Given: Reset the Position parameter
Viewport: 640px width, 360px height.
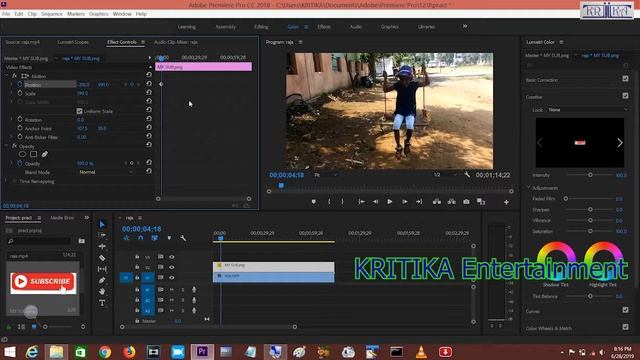Looking at the screenshot, I should coord(149,84).
